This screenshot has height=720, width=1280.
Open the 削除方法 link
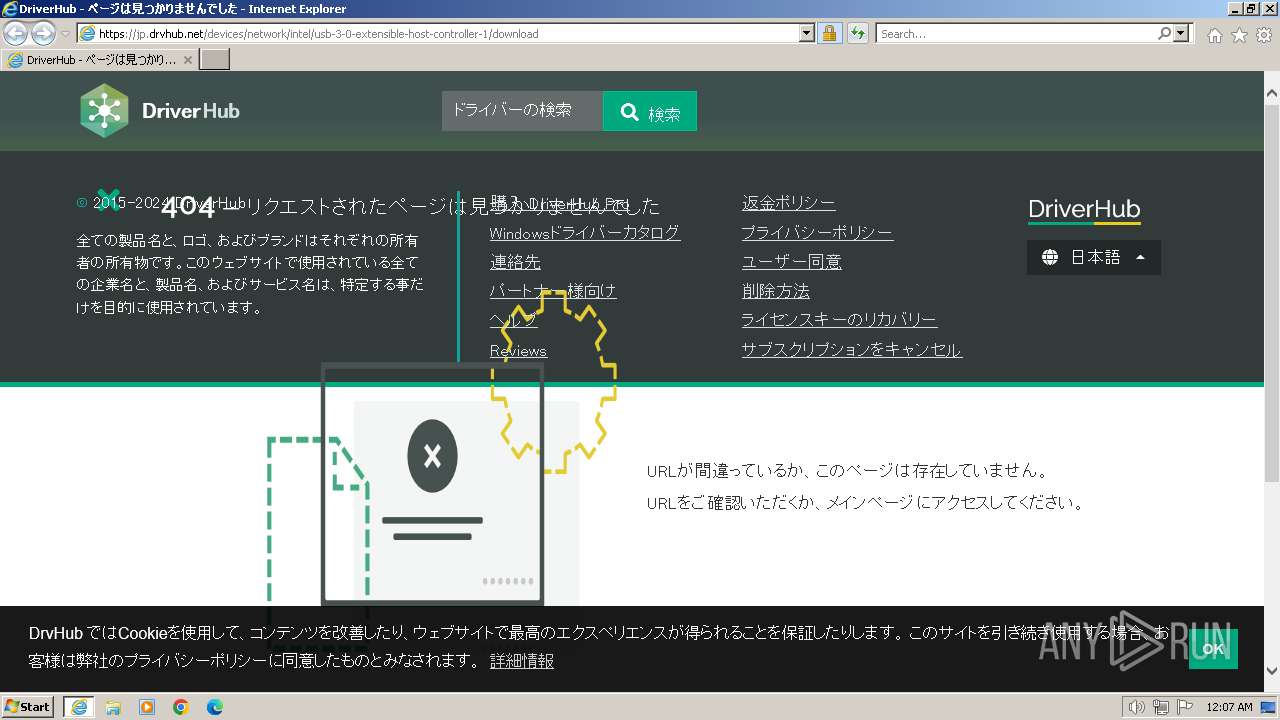coord(775,291)
